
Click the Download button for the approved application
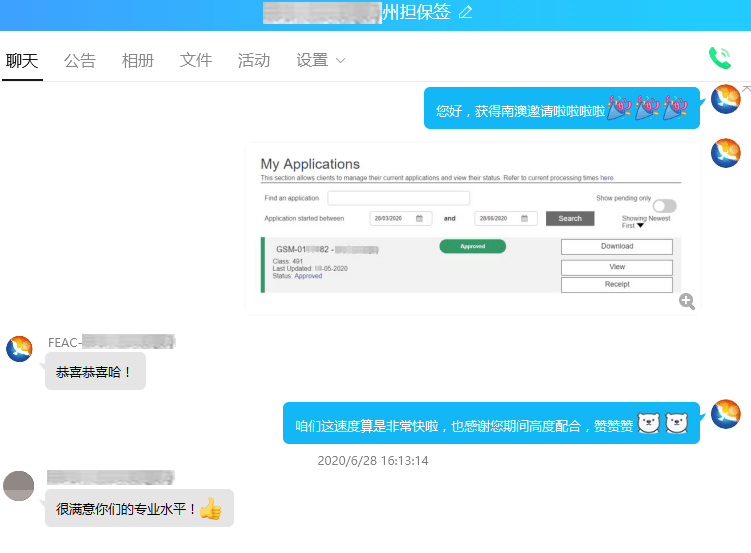coord(616,246)
